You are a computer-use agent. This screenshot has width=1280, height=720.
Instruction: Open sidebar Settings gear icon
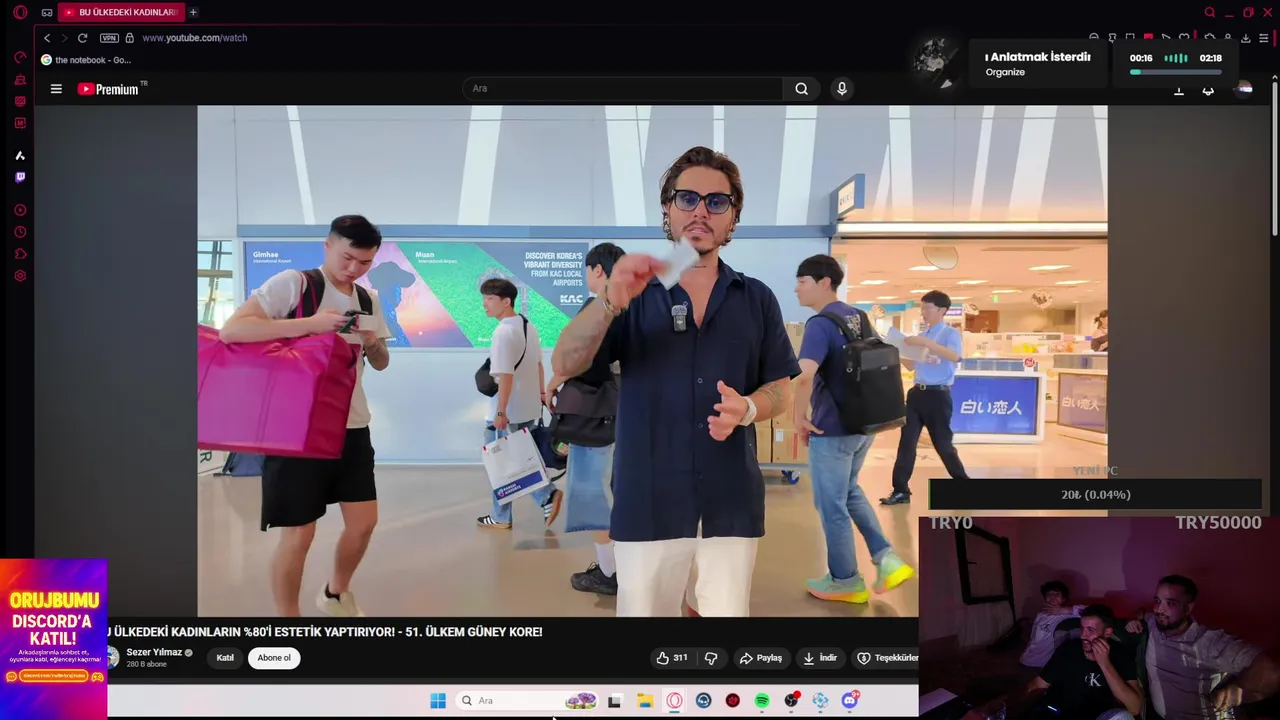coord(20,276)
